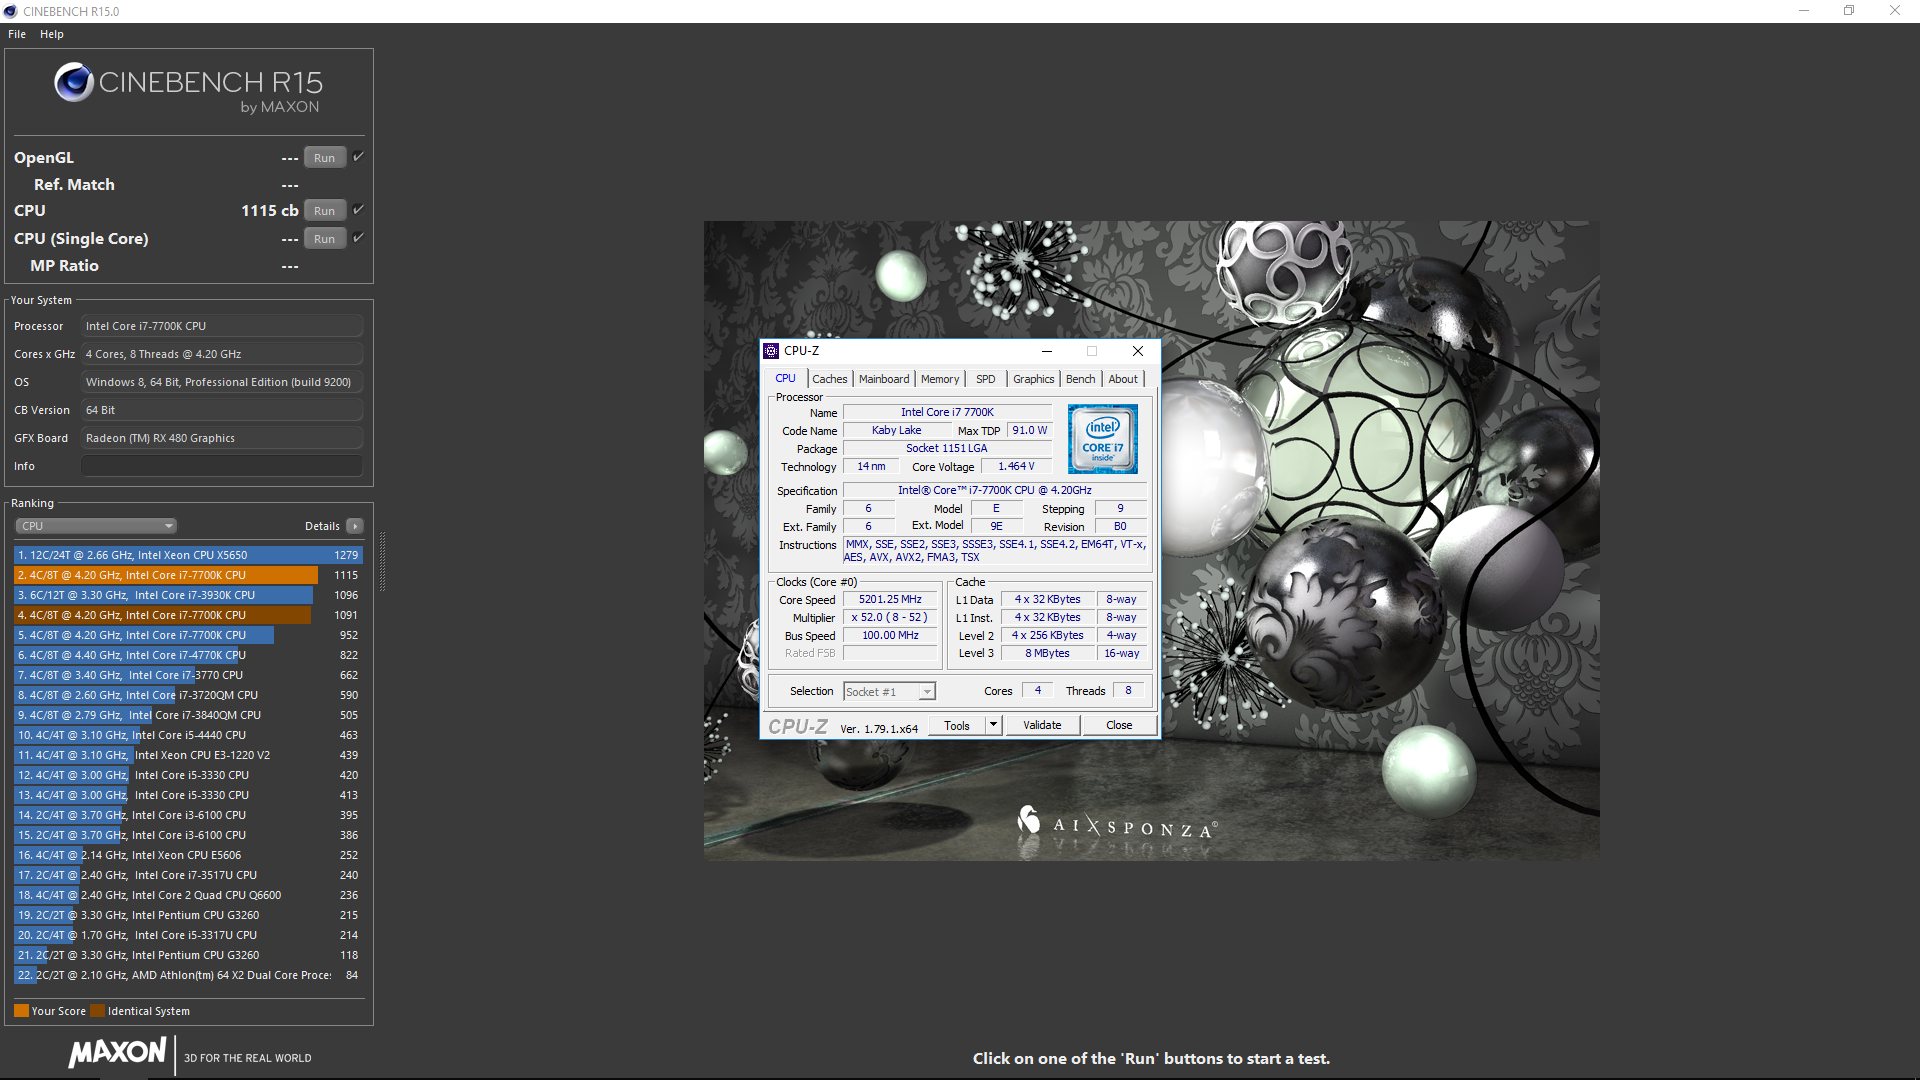Click the Cores x GHz field
1920x1080 pixels.
coord(222,354)
